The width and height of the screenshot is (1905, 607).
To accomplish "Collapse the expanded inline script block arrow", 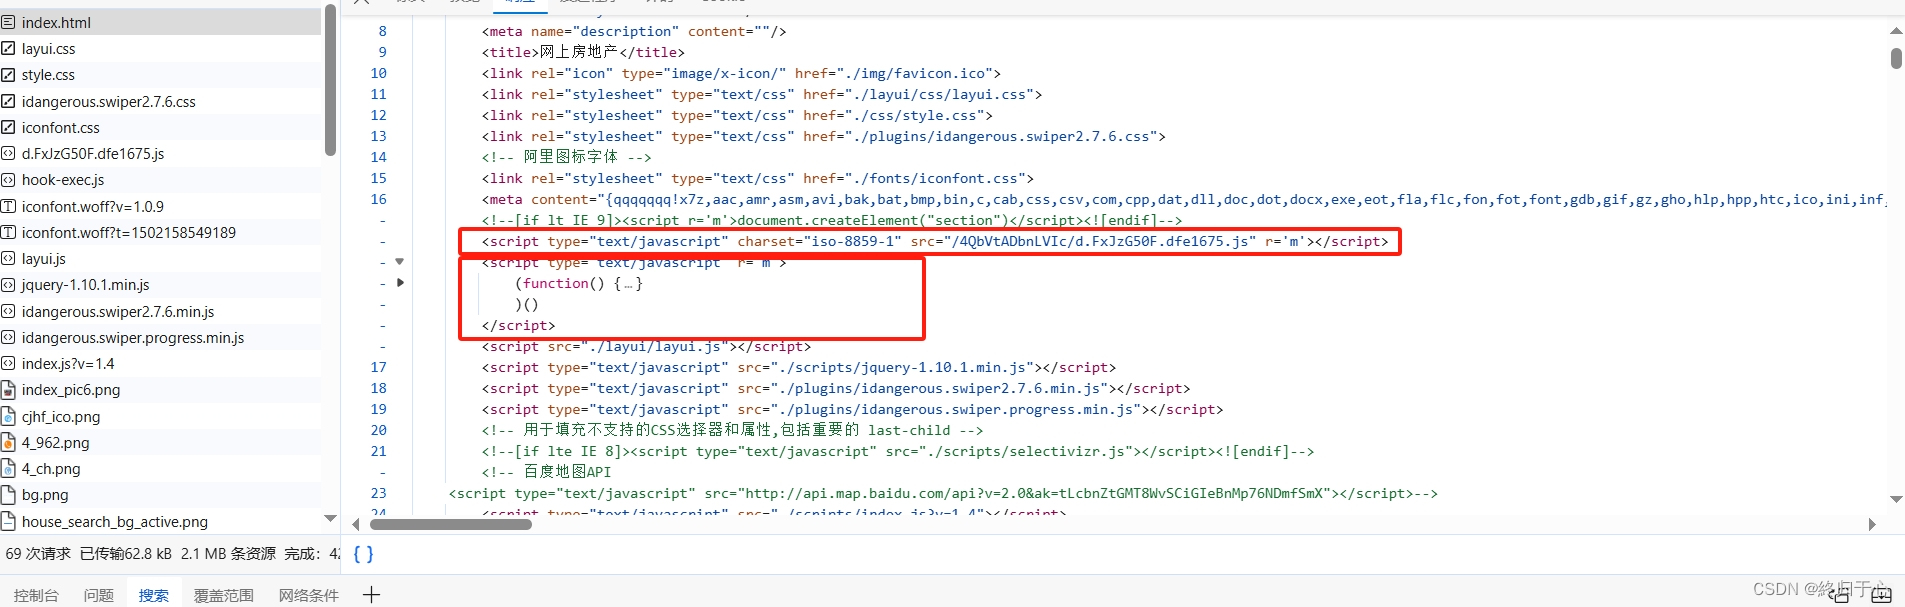I will [400, 262].
